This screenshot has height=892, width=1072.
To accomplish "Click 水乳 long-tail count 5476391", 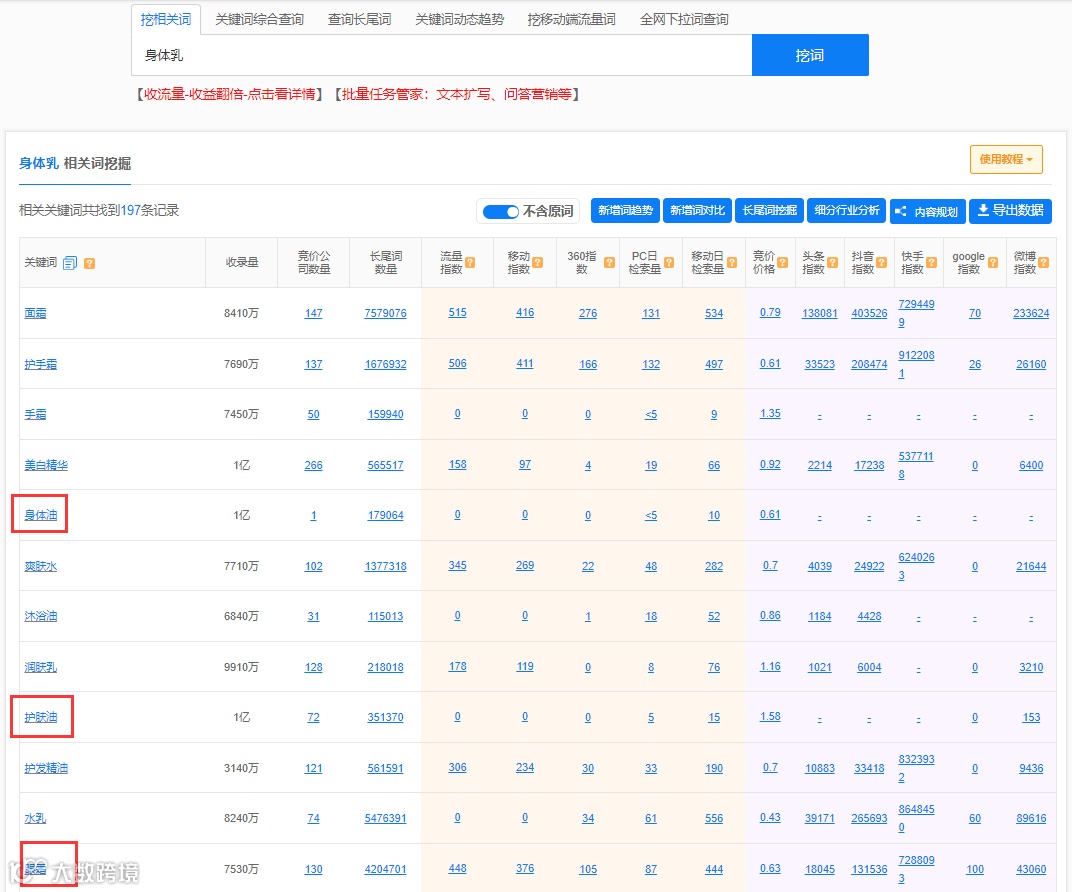I will (386, 818).
